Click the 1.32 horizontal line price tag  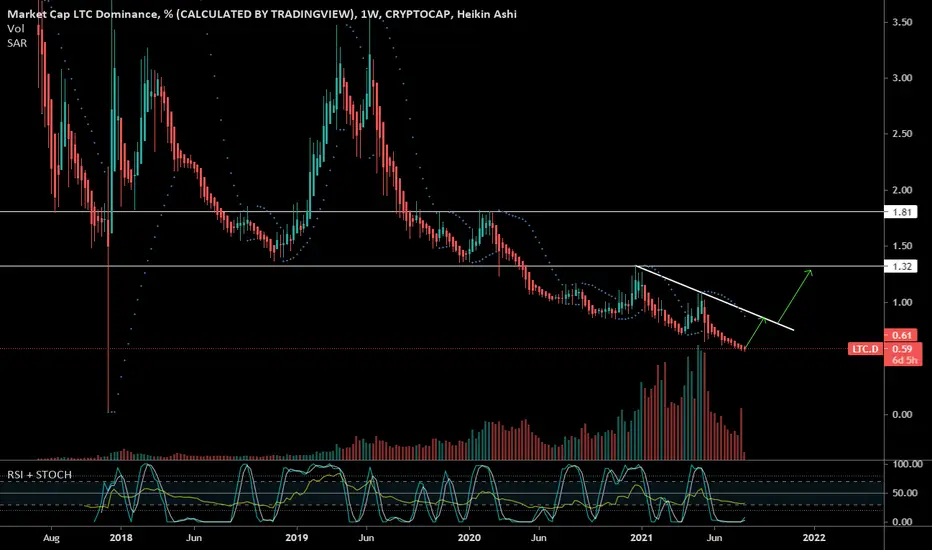[901, 266]
